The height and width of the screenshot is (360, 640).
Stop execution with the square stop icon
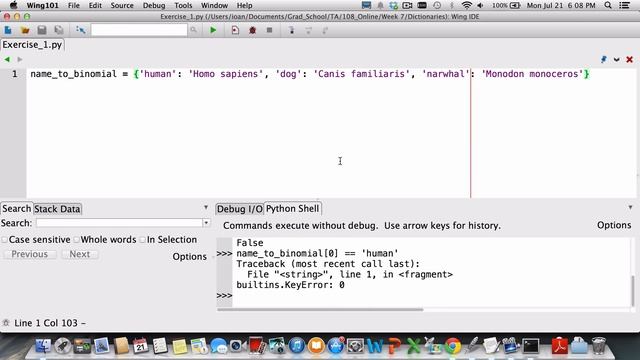tap(269, 30)
